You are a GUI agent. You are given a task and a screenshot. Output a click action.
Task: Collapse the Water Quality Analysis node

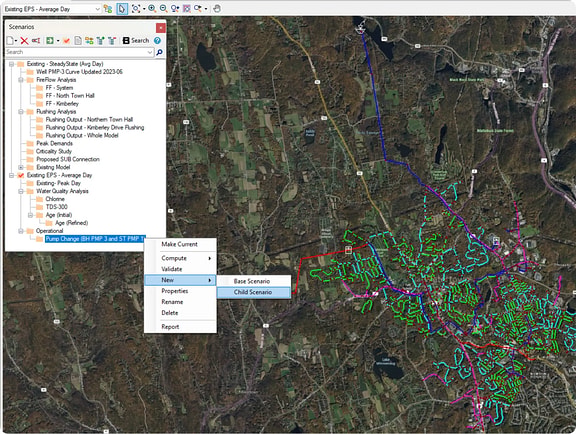21,191
